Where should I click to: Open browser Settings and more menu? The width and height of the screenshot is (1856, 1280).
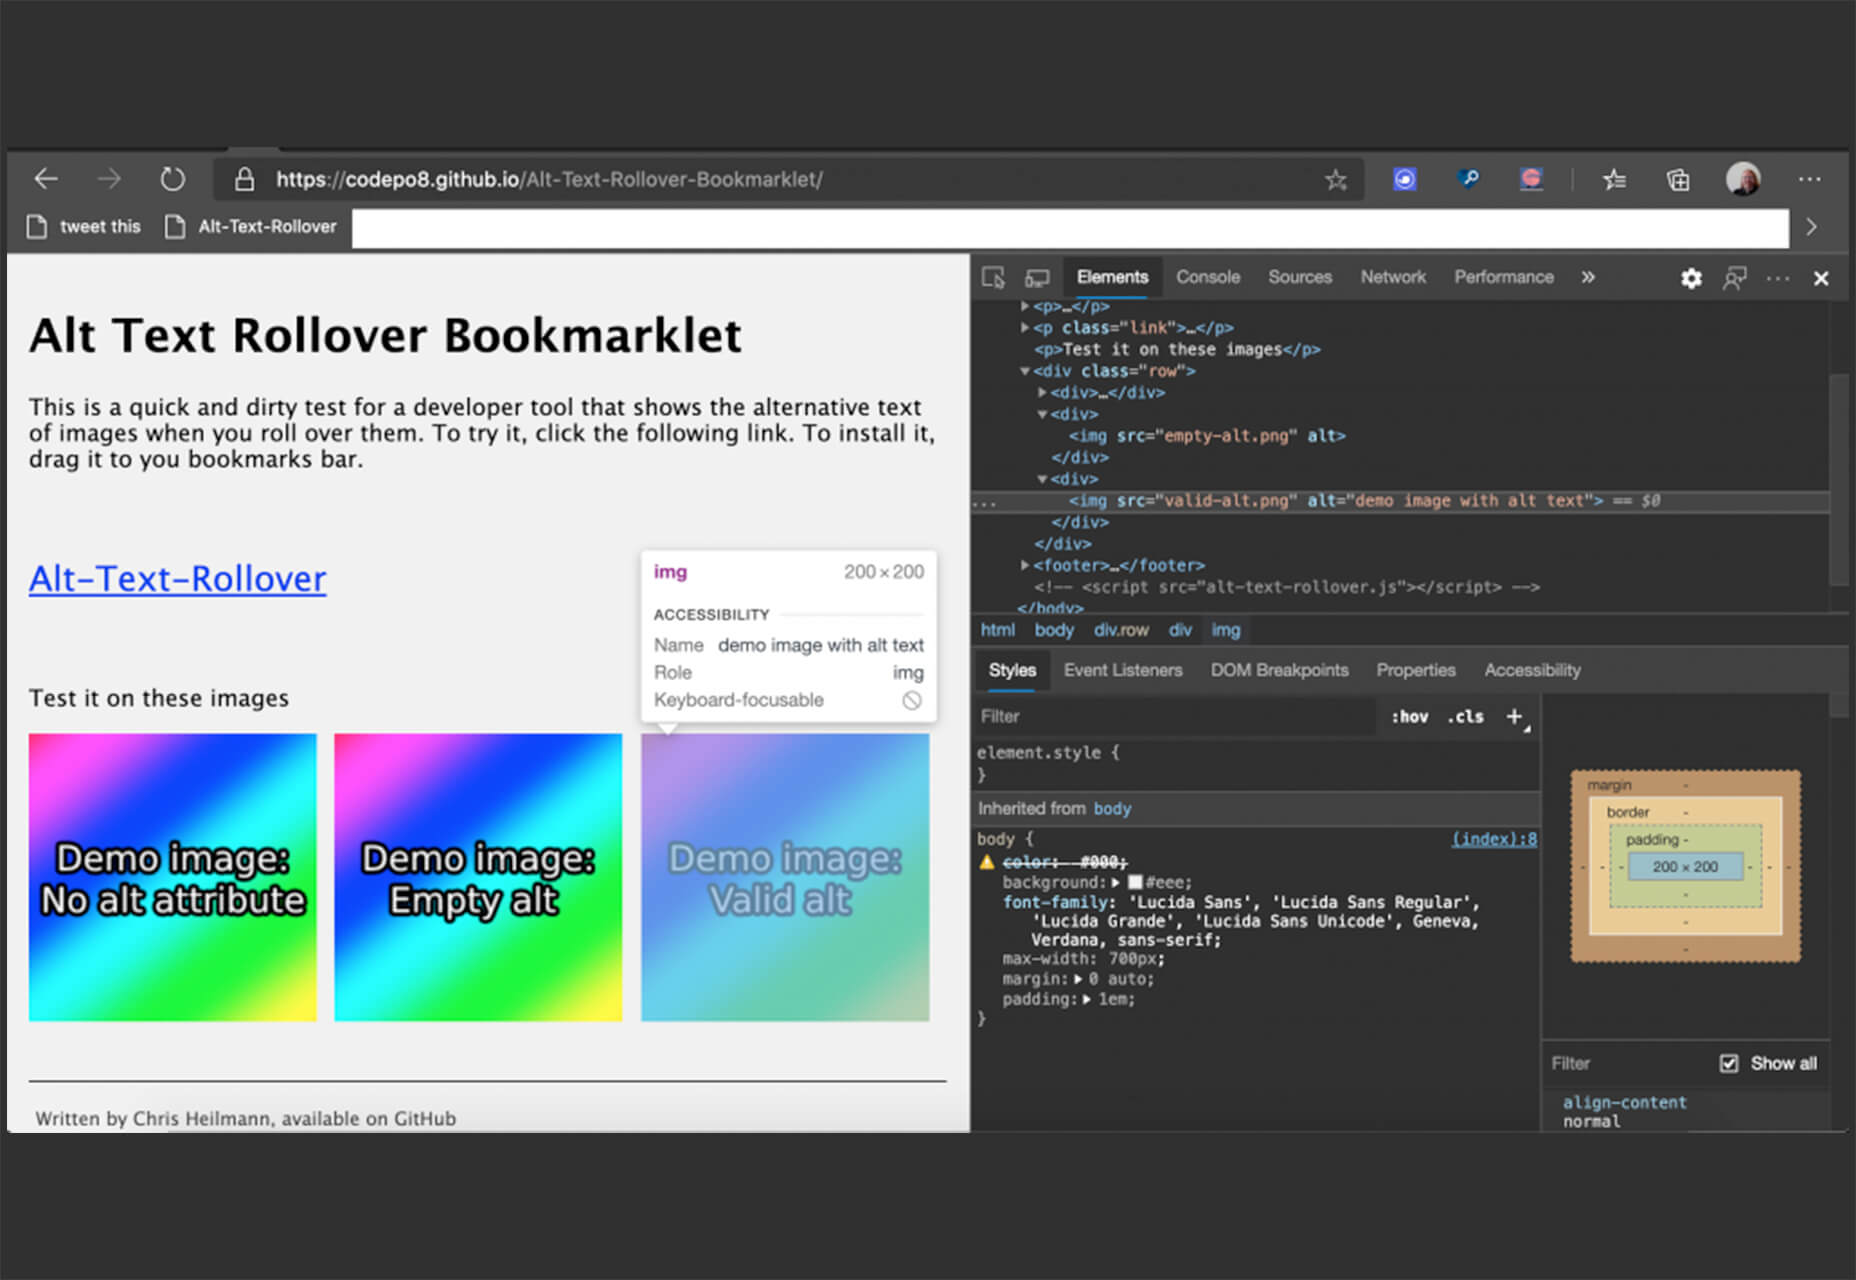pos(1809,179)
